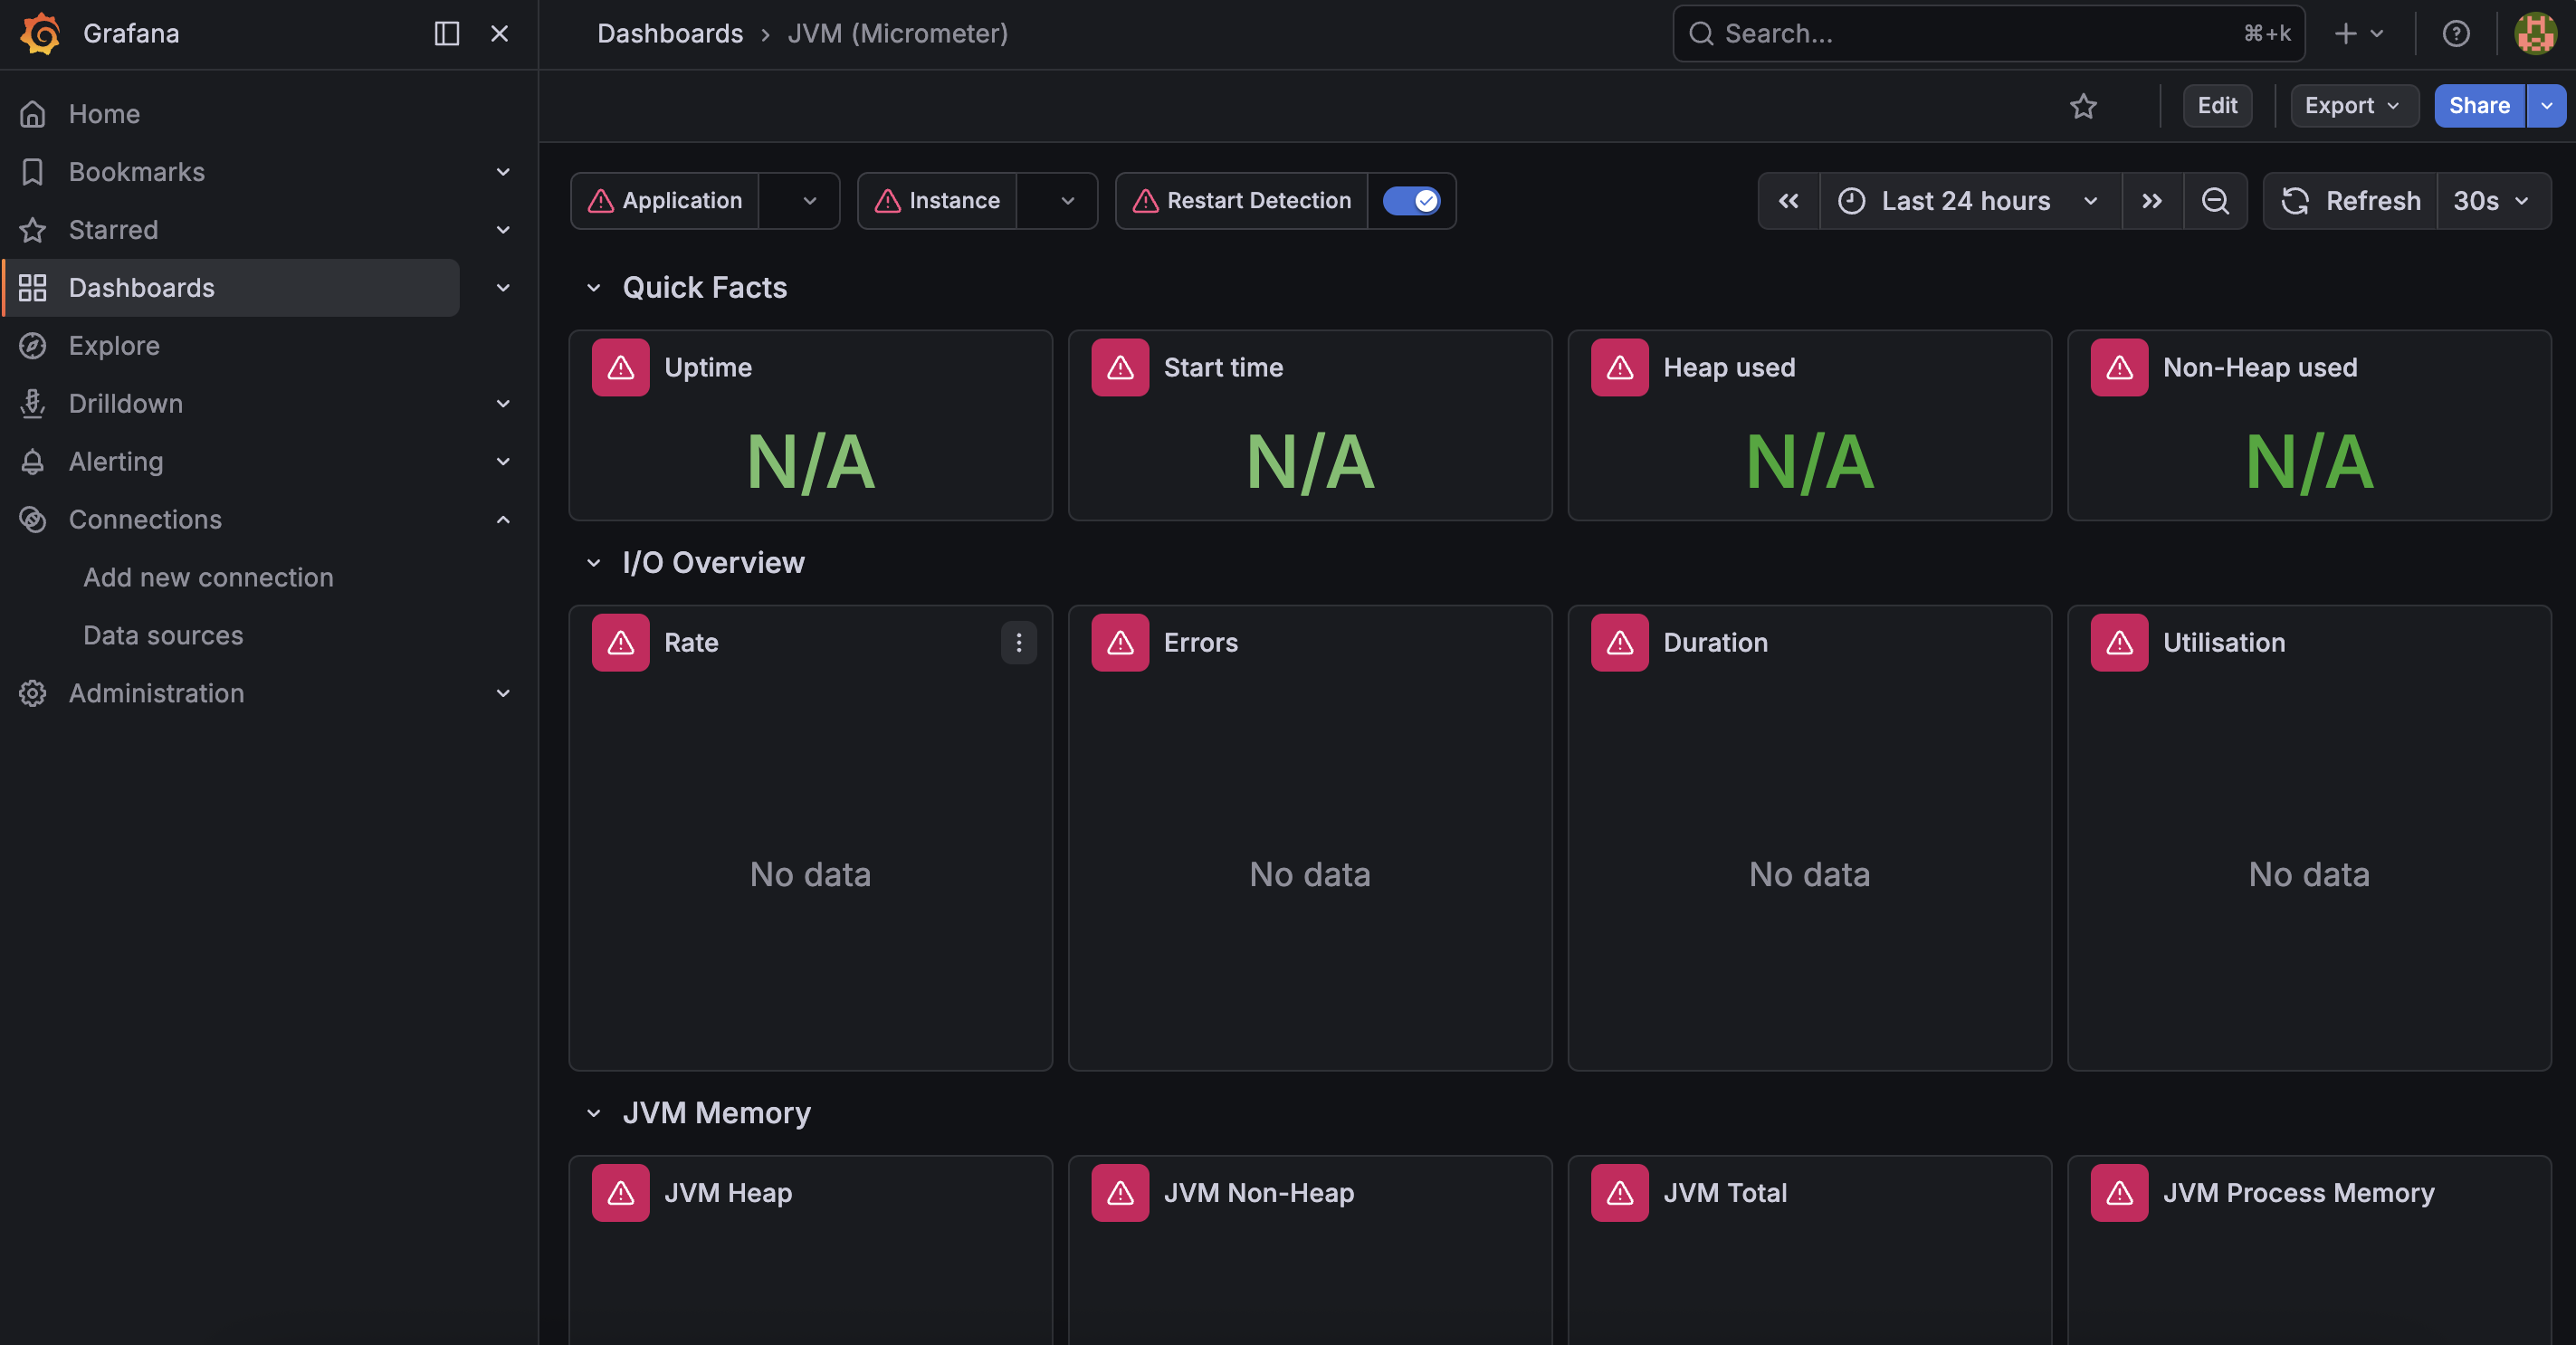
Task: Collapse the JVM Memory row
Action: [x=594, y=1113]
